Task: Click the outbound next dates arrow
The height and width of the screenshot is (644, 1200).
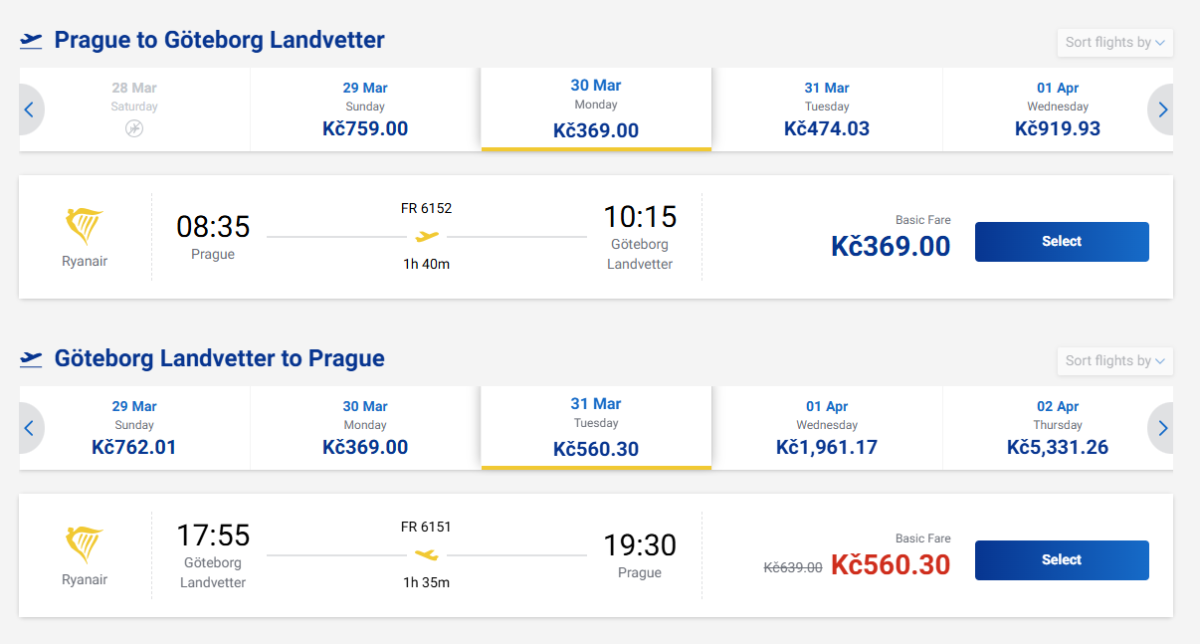Action: 1162,110
